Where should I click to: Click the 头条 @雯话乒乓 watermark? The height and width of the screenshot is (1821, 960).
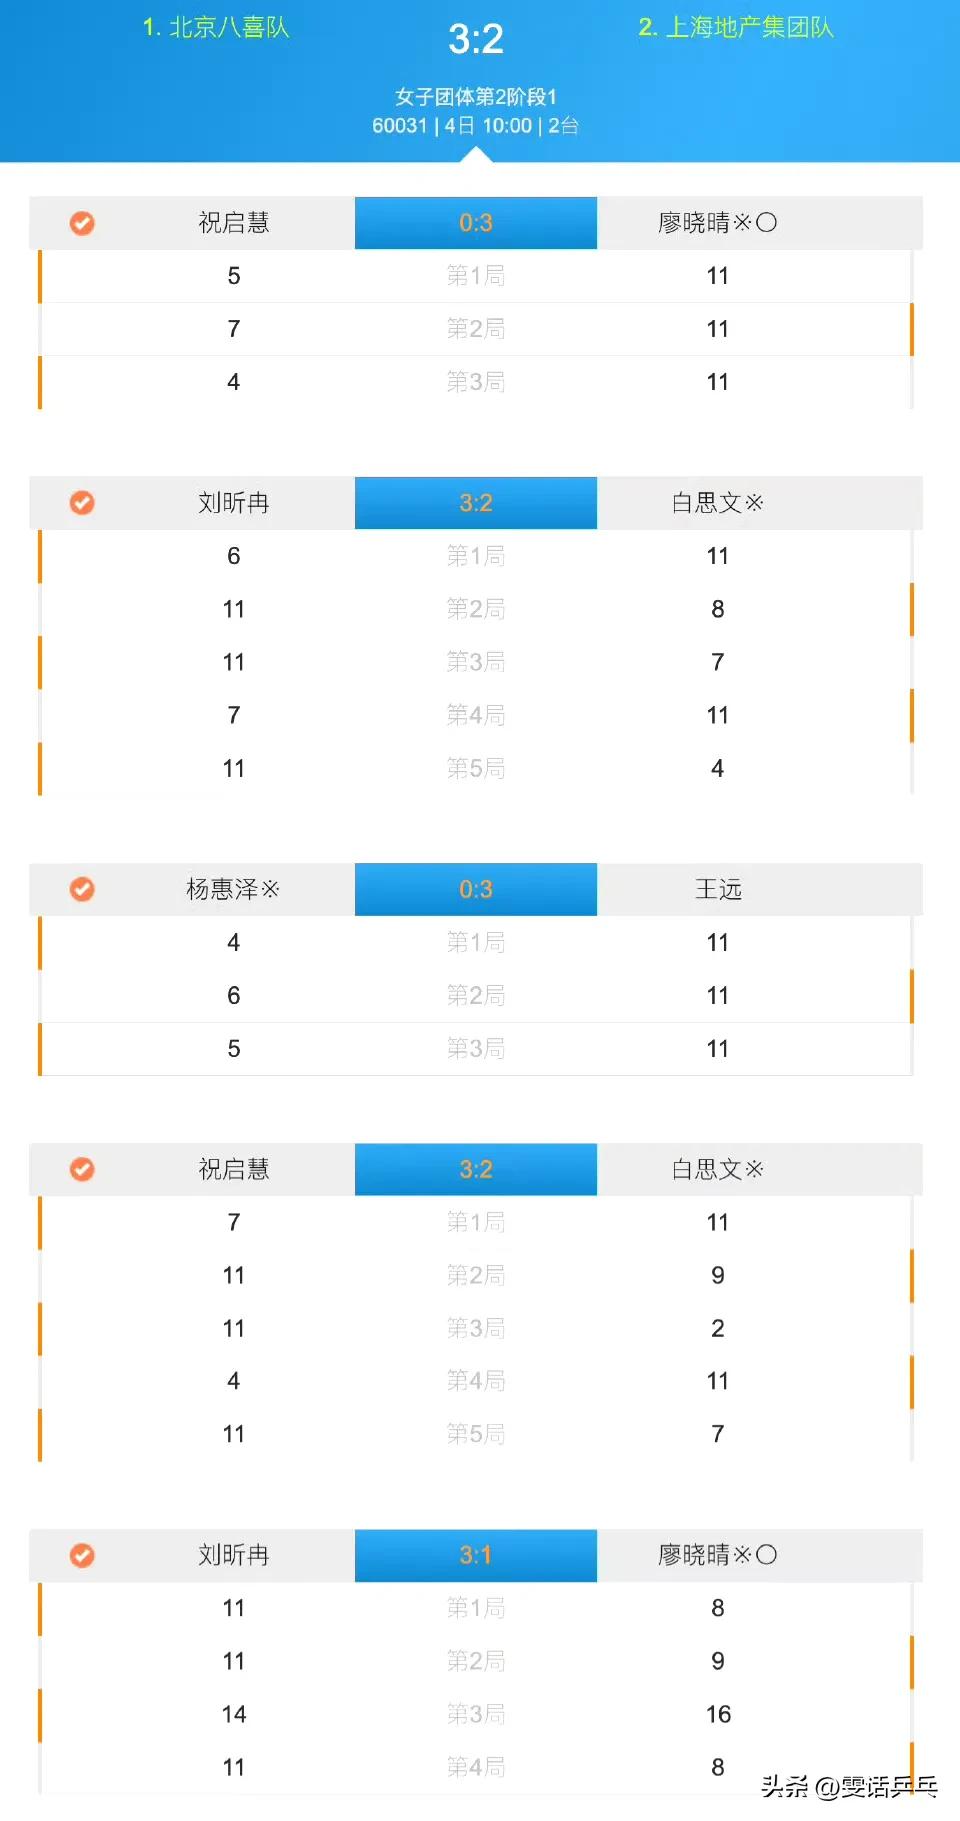849,1786
